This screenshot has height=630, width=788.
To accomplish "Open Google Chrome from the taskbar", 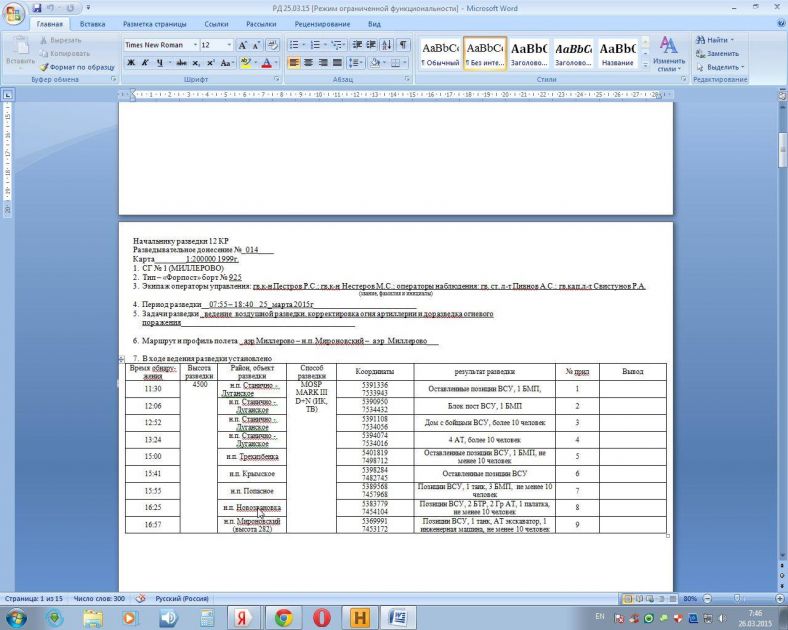I will coord(283,616).
